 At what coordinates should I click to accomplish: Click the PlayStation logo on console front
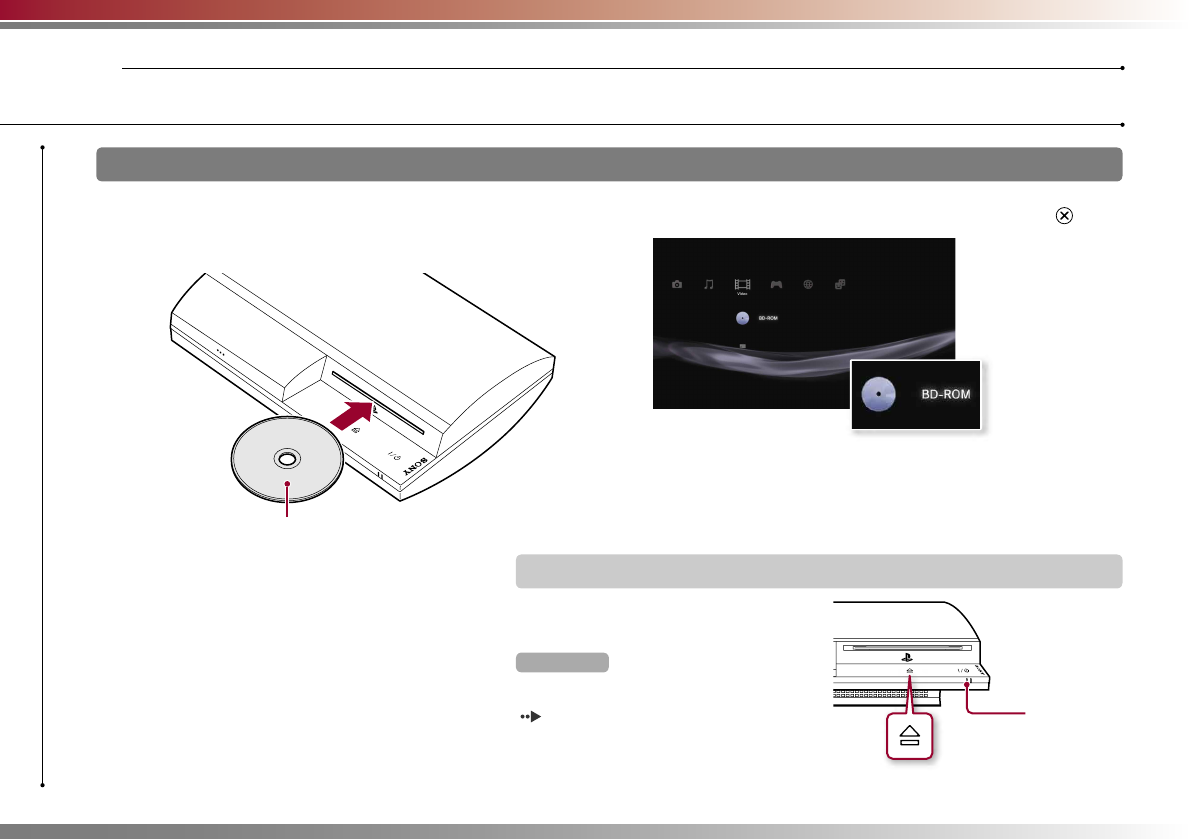(907, 658)
